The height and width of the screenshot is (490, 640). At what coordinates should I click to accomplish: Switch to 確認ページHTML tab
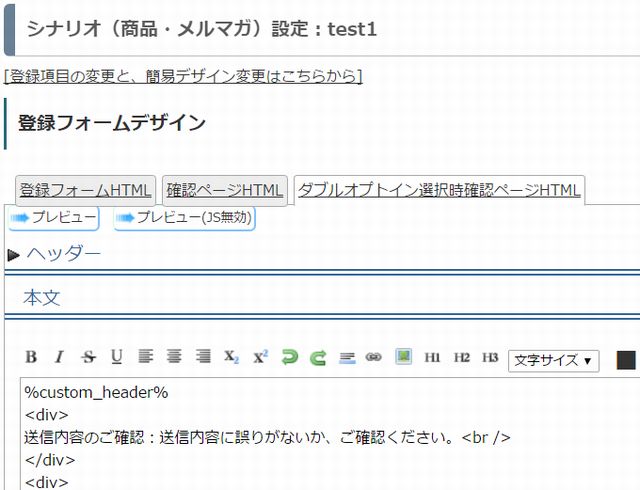pyautogui.click(x=225, y=190)
